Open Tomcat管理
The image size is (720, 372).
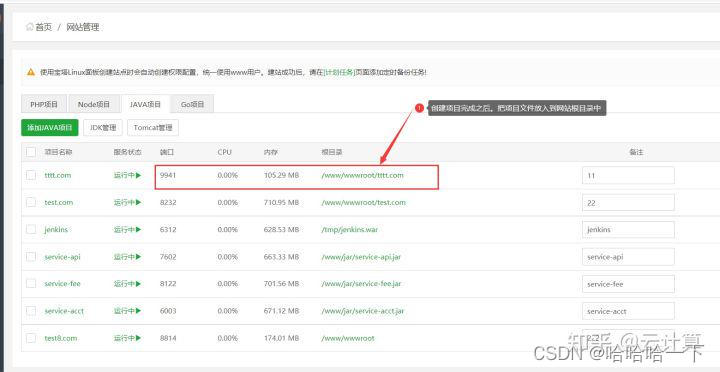click(x=153, y=128)
